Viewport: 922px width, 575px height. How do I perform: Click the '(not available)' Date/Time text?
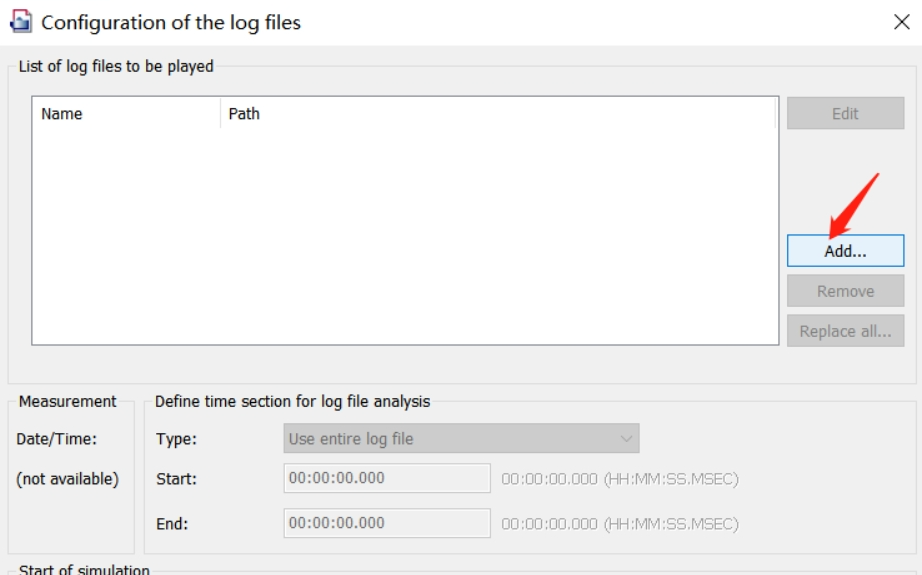(x=67, y=479)
